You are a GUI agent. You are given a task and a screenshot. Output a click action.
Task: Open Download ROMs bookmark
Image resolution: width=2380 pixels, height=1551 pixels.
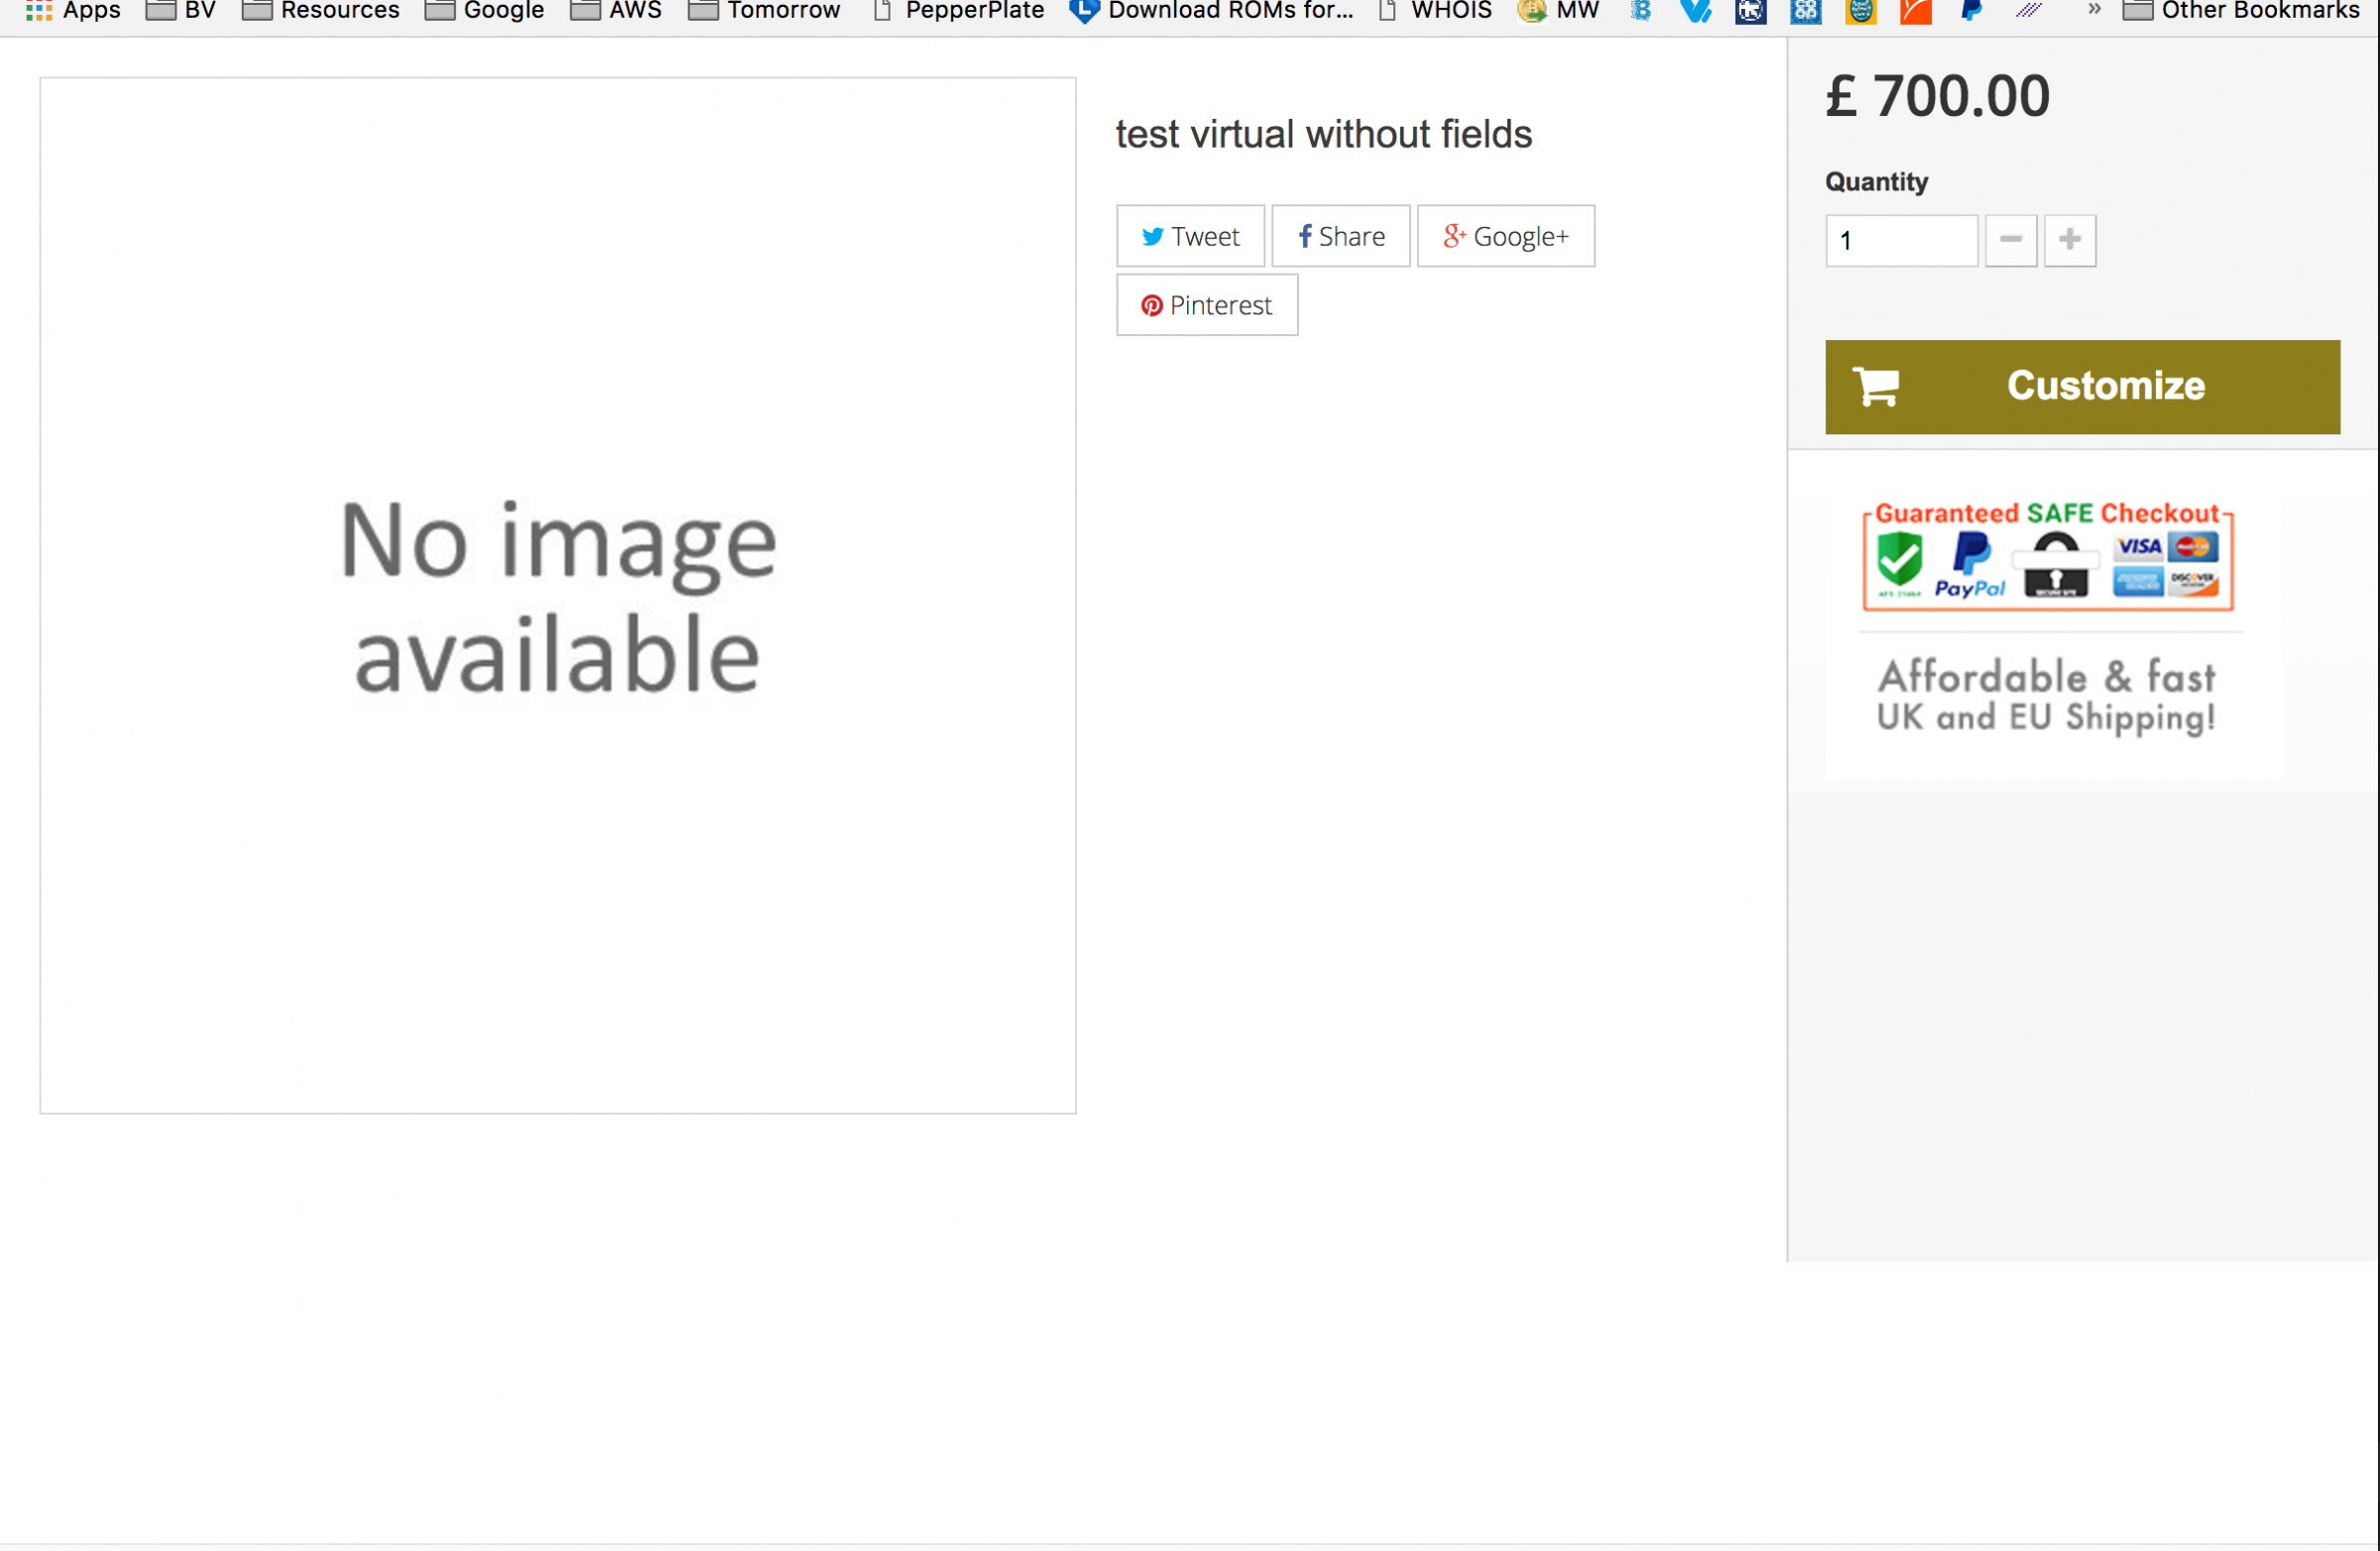point(1211,11)
